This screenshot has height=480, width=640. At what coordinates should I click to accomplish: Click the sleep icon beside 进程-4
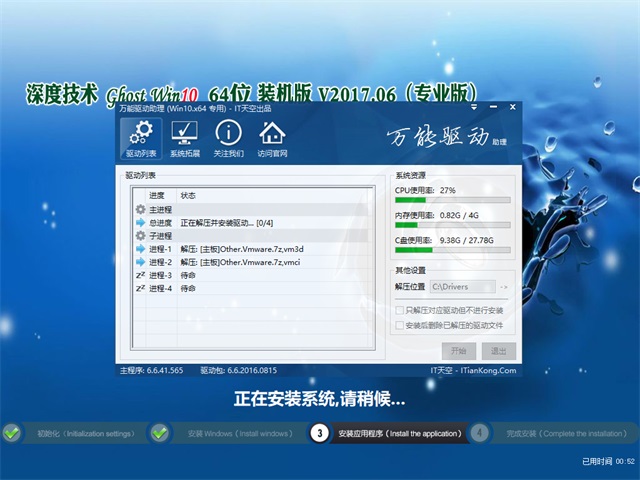[140, 288]
